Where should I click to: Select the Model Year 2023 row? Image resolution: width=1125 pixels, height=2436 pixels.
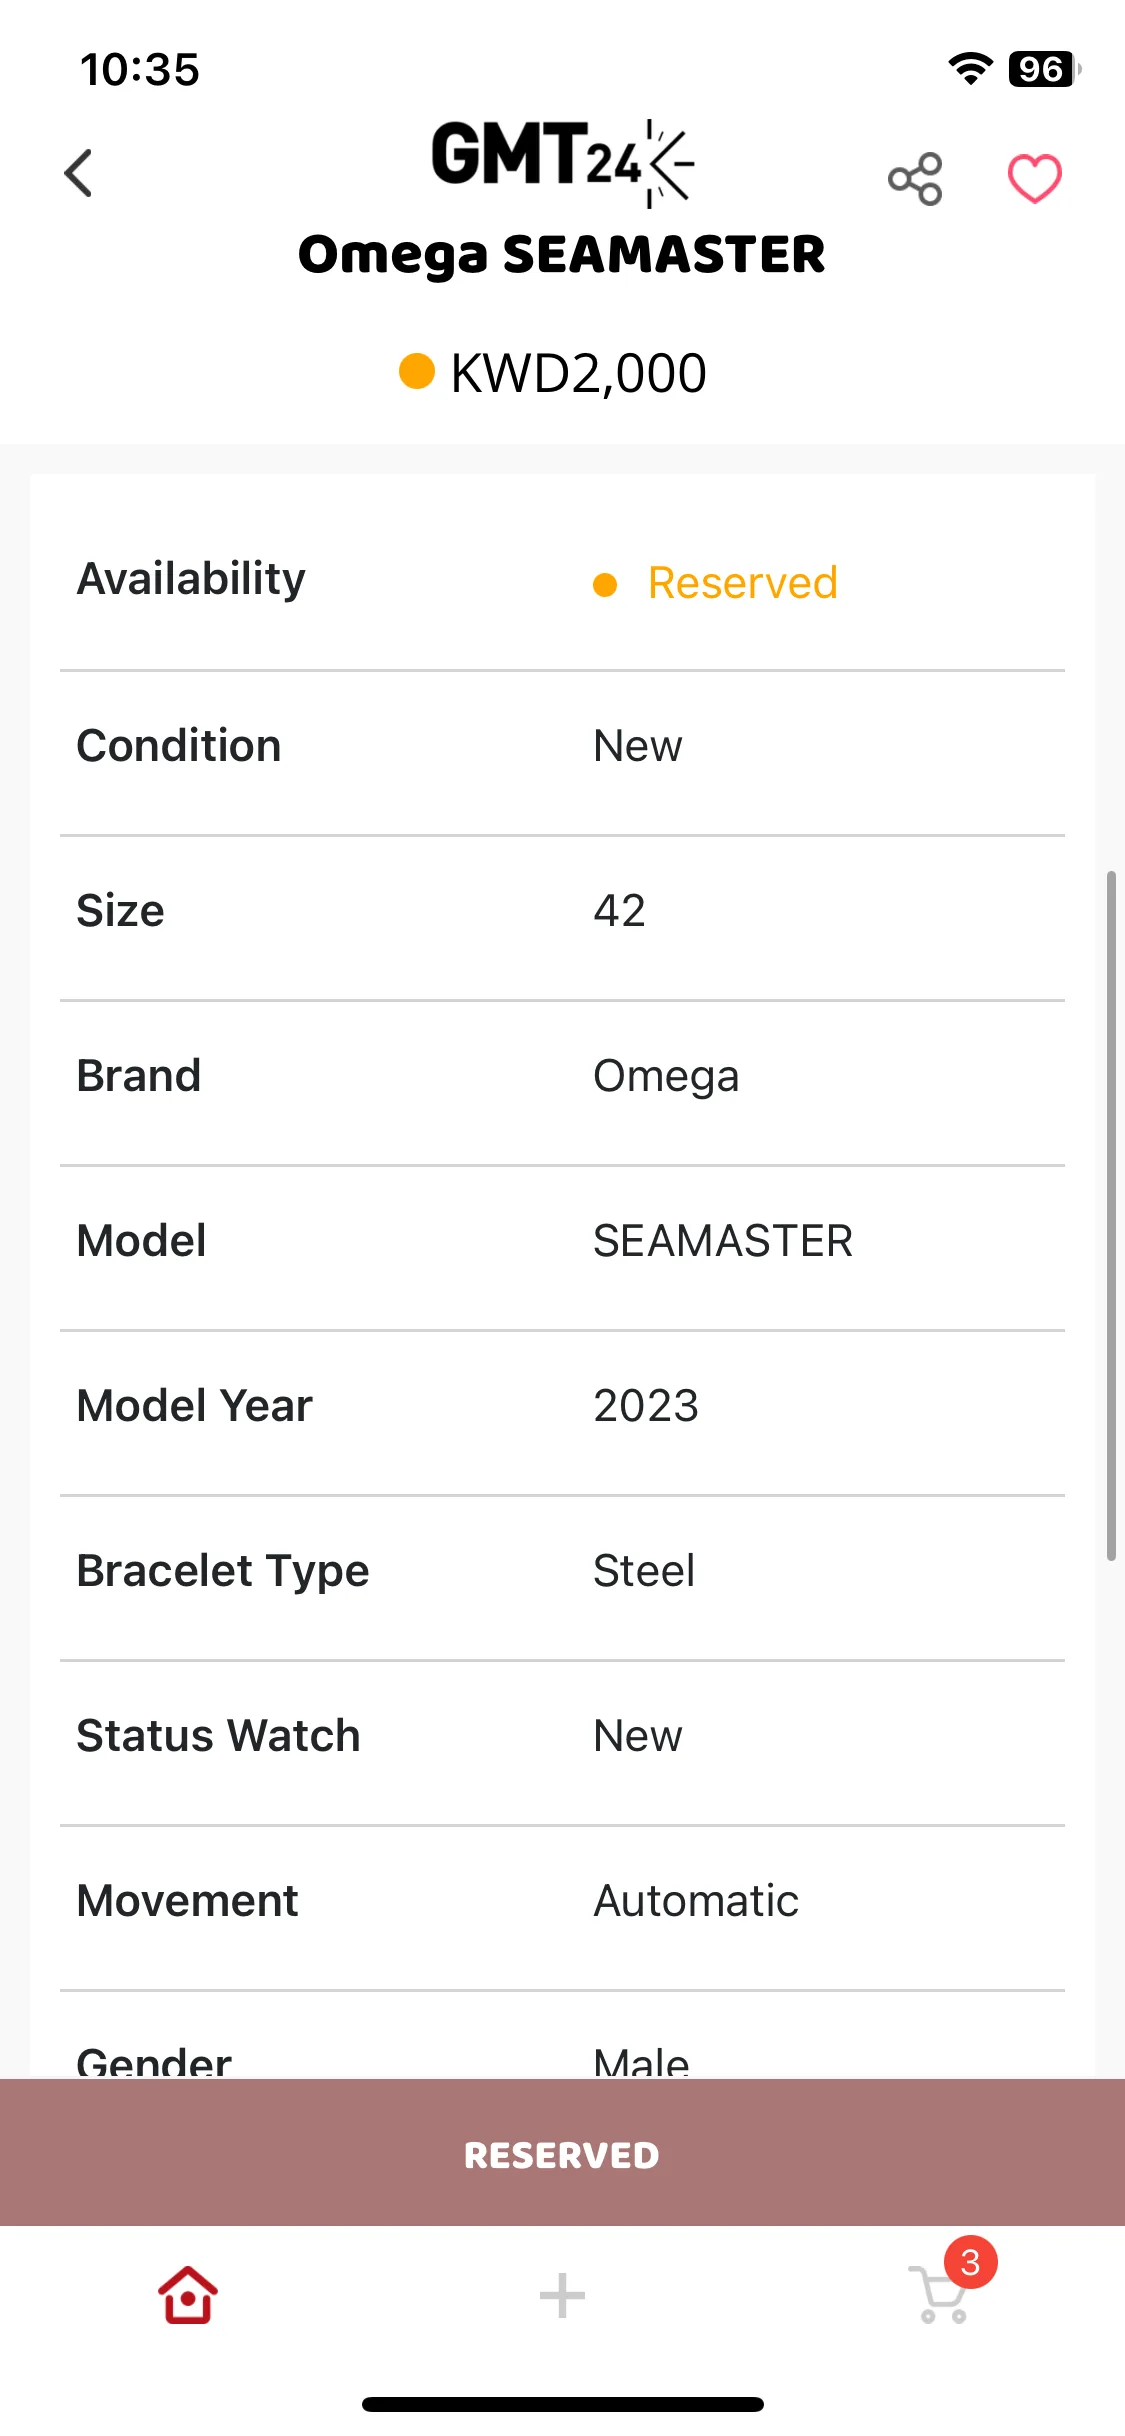click(x=562, y=1406)
